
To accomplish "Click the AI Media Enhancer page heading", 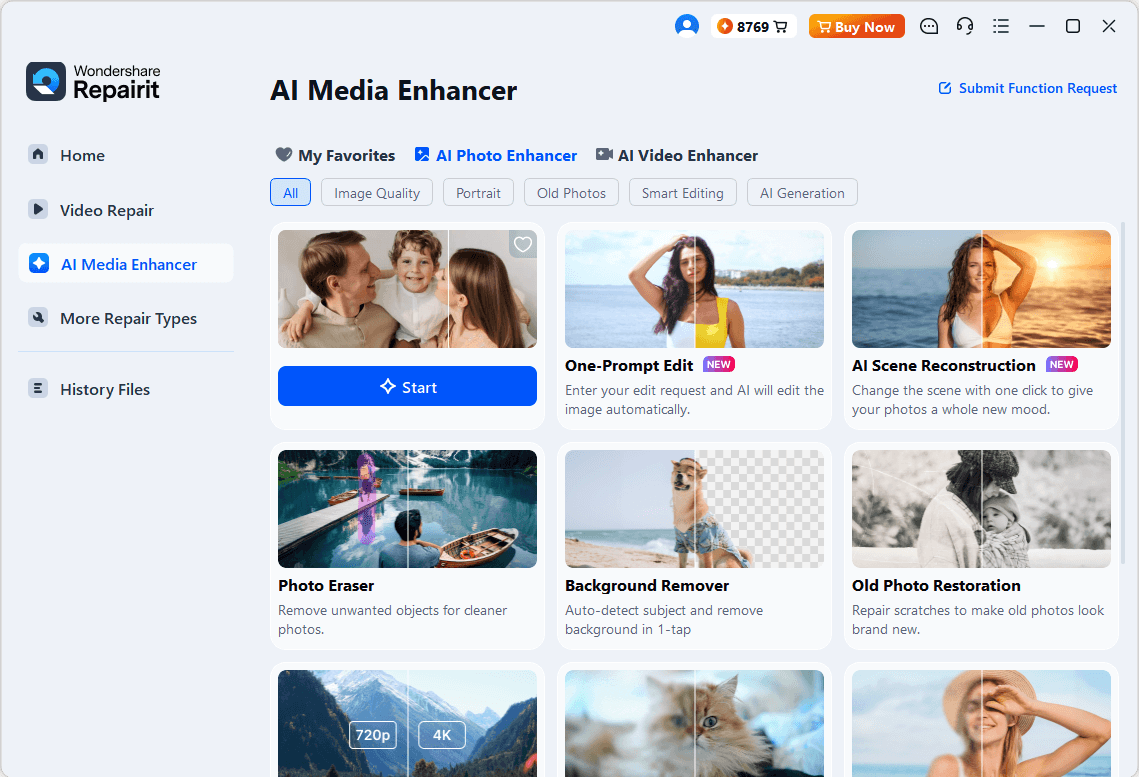I will pyautogui.click(x=394, y=91).
